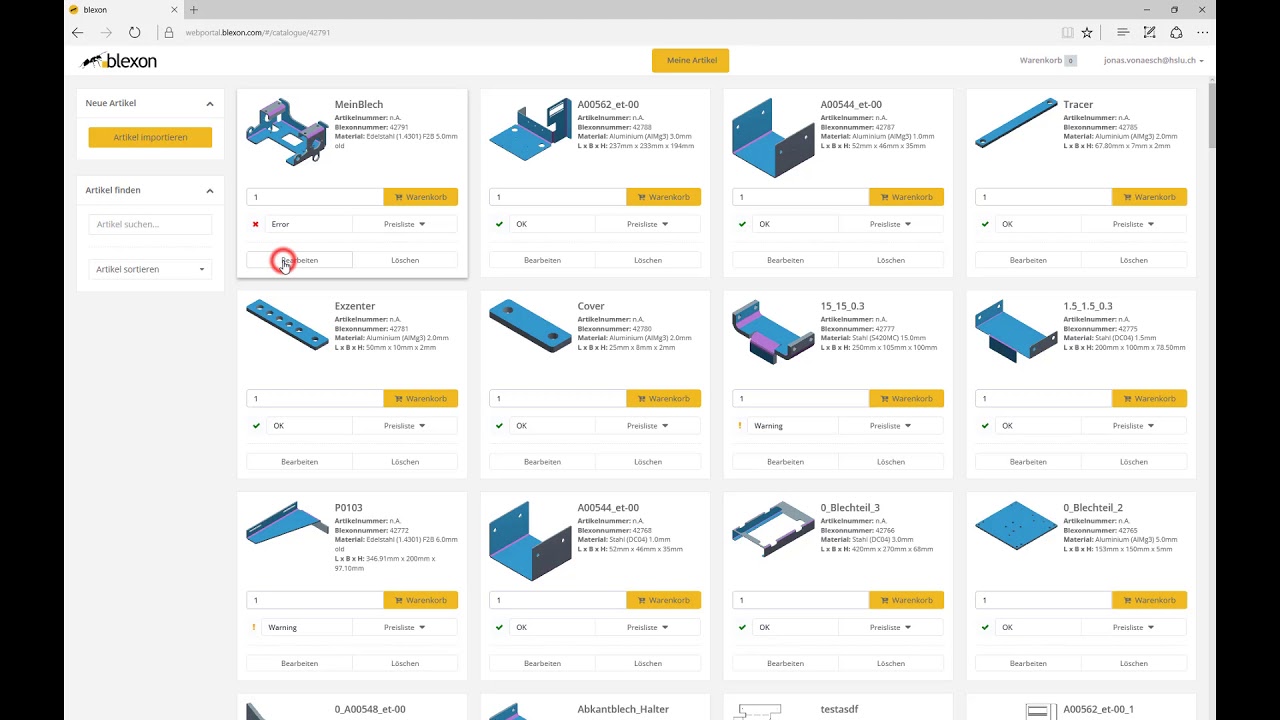
Task: Open the web note pen icon
Action: (1150, 32)
